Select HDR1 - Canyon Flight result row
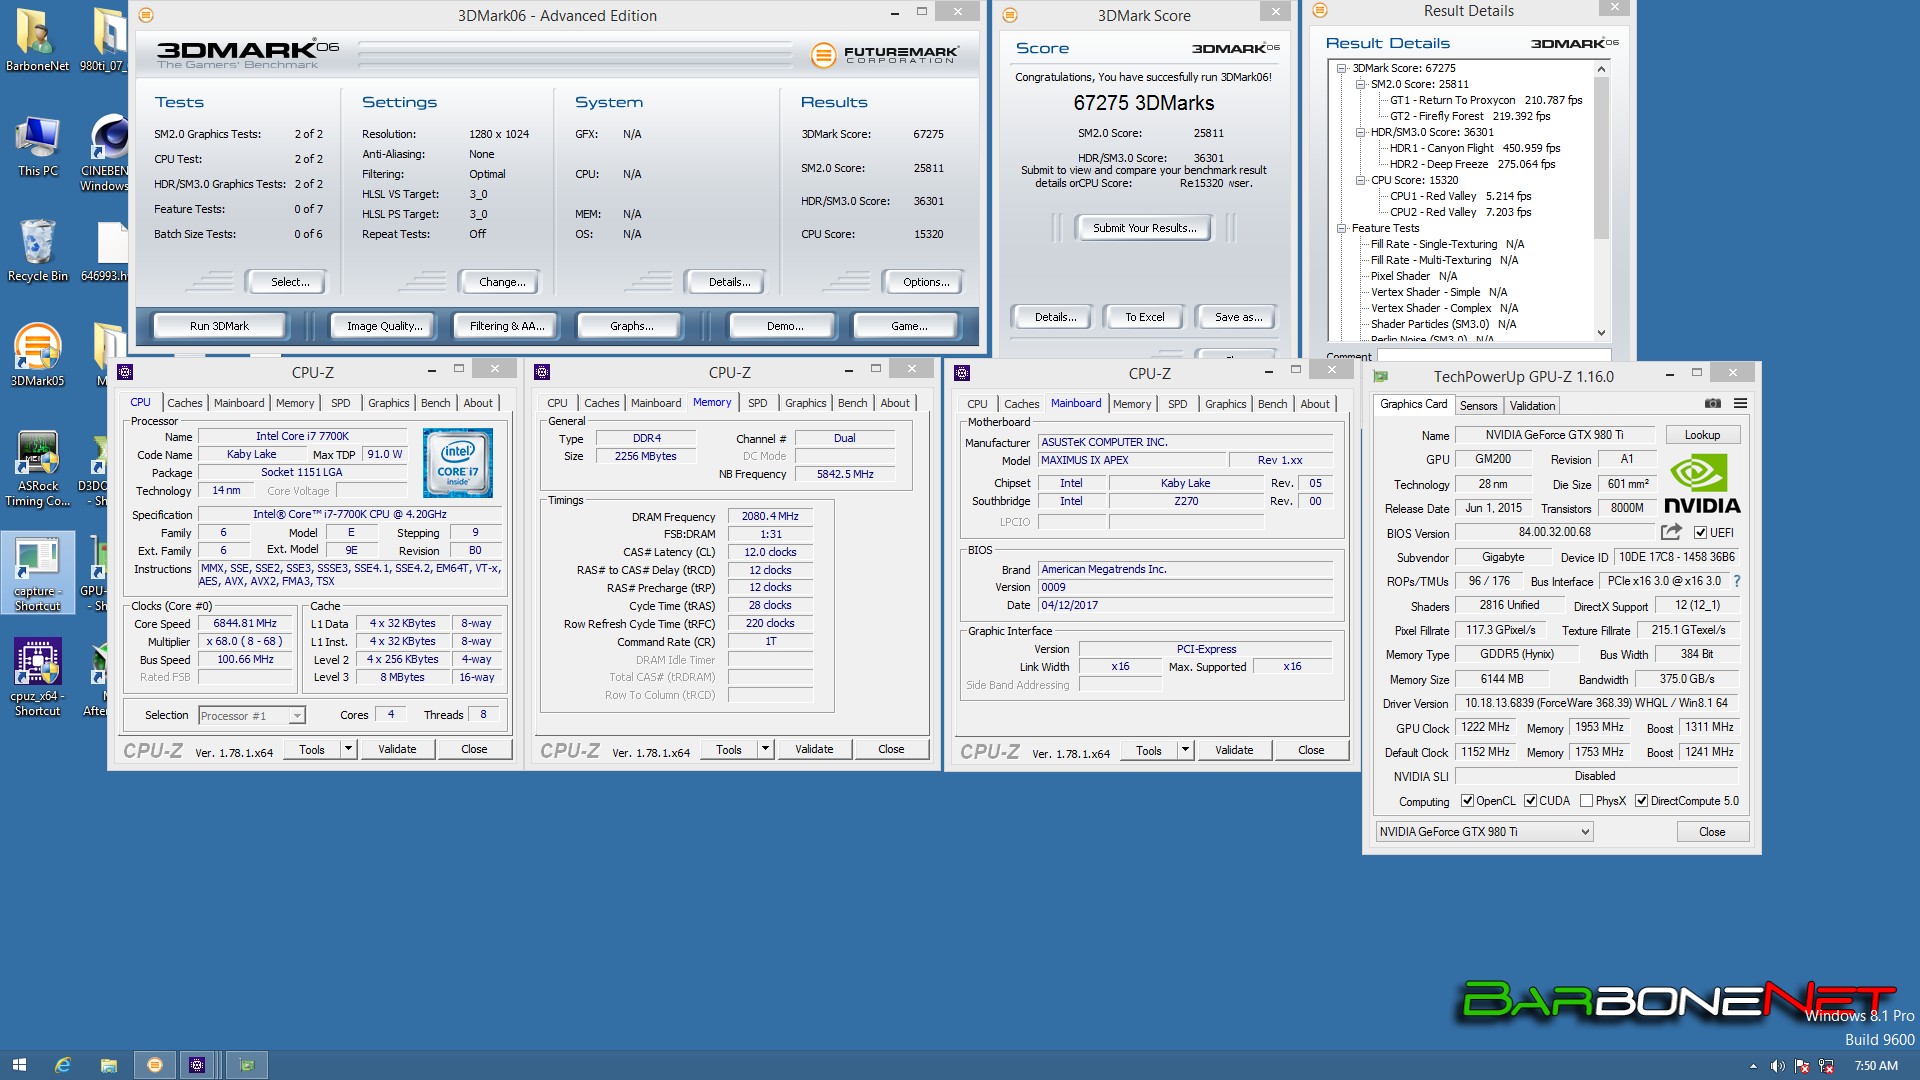Screen dimensions: 1920x1080 pyautogui.click(x=1475, y=148)
